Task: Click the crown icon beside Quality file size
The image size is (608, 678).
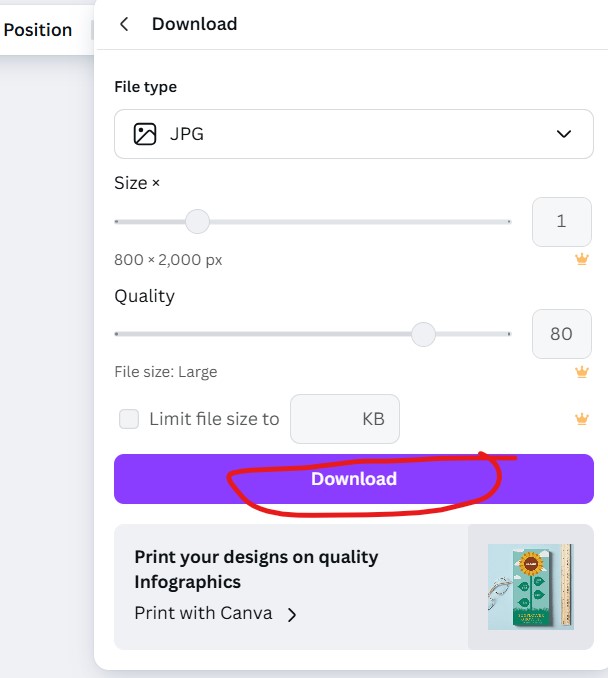Action: pos(582,372)
